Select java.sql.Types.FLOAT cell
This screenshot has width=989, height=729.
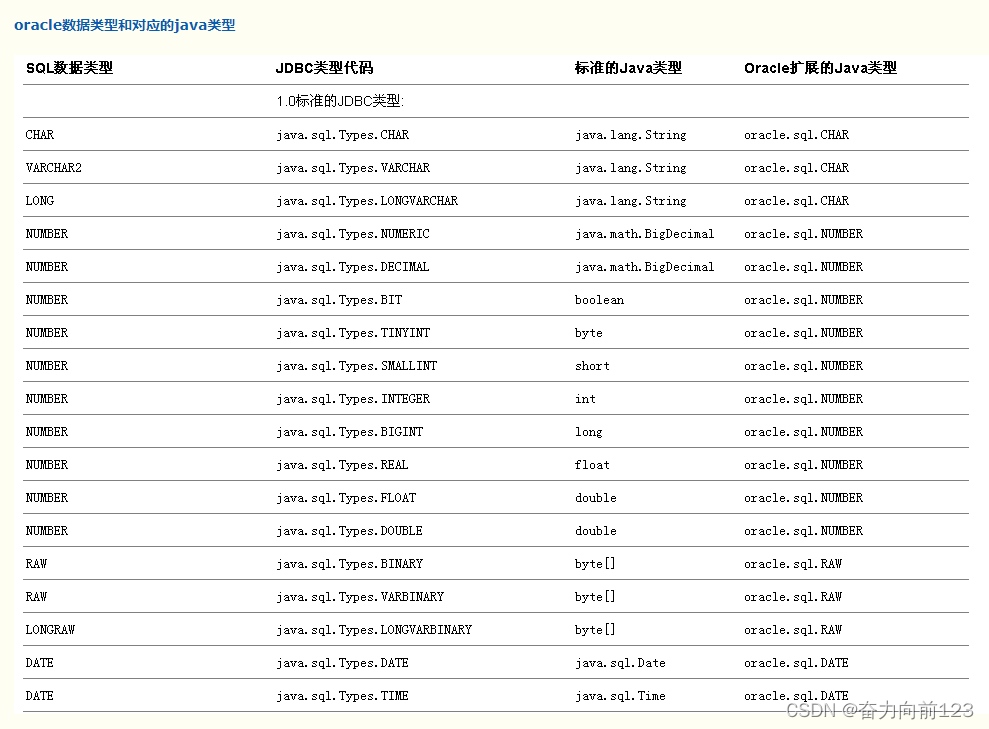click(346, 498)
